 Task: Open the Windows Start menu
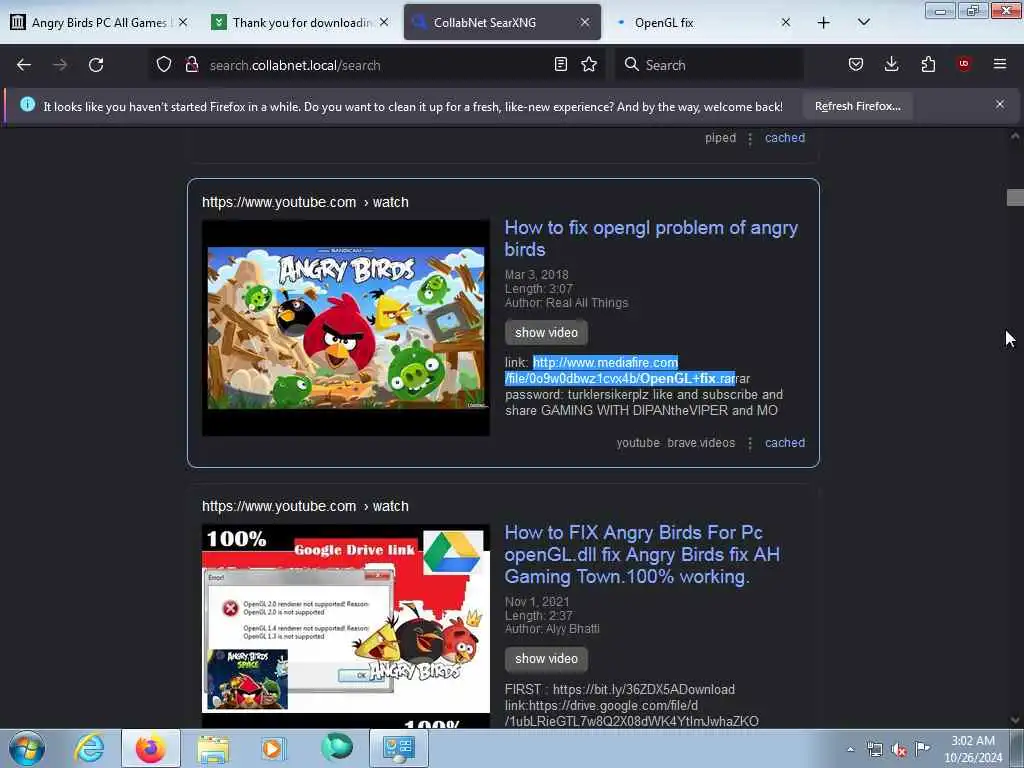coord(27,748)
